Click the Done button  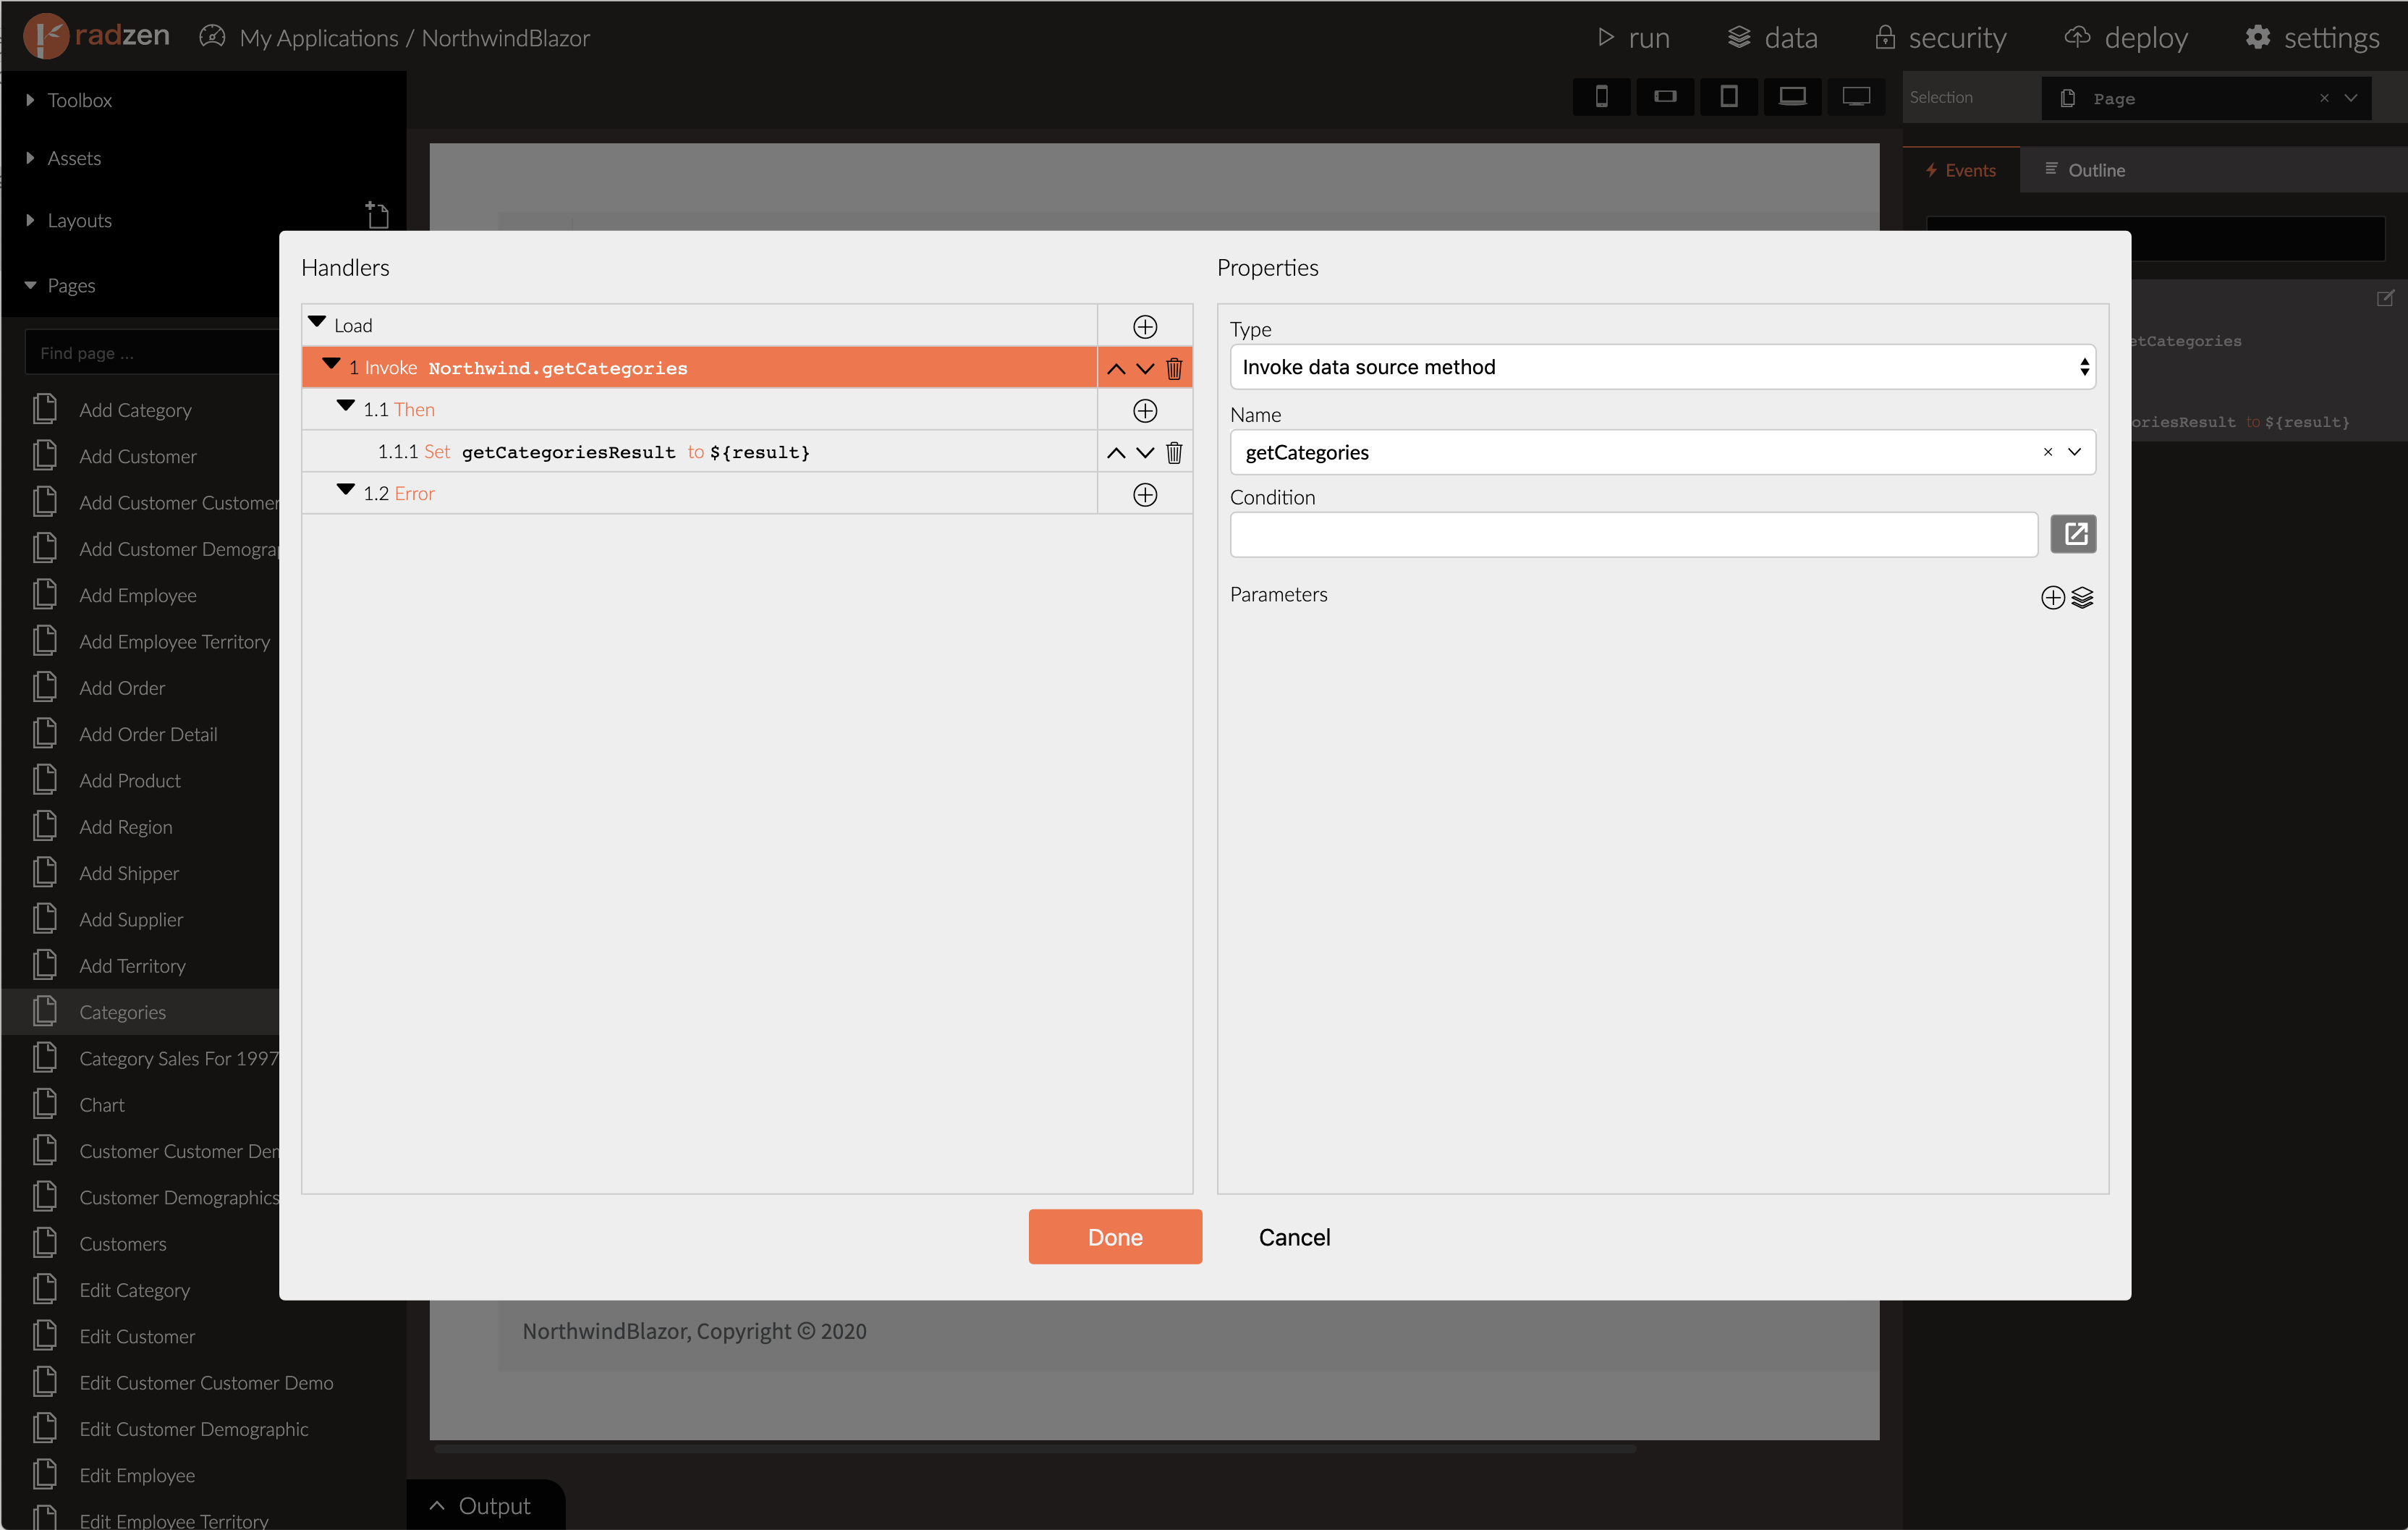click(x=1115, y=1237)
